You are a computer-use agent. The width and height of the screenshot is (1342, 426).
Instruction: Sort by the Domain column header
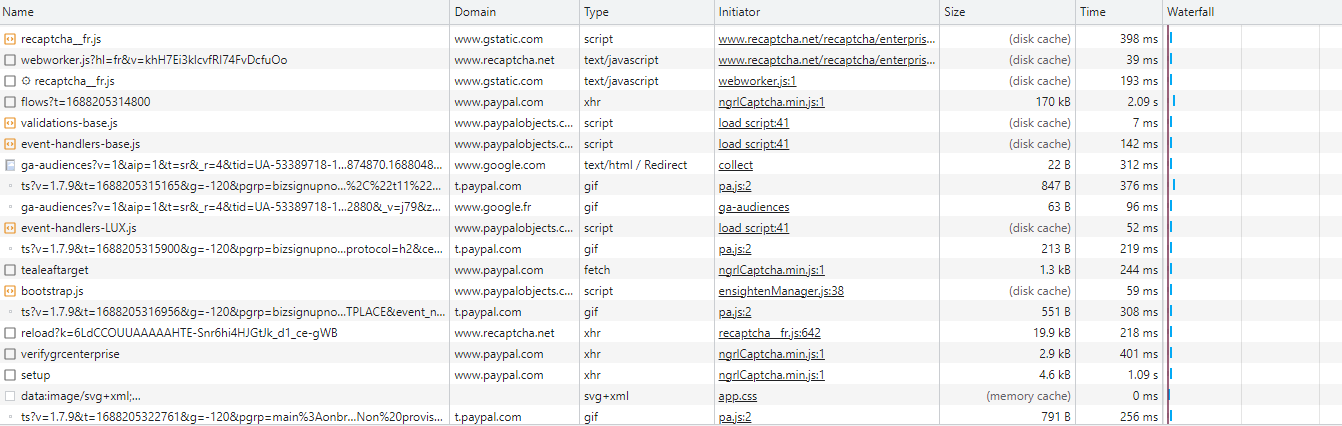pyautogui.click(x=475, y=12)
